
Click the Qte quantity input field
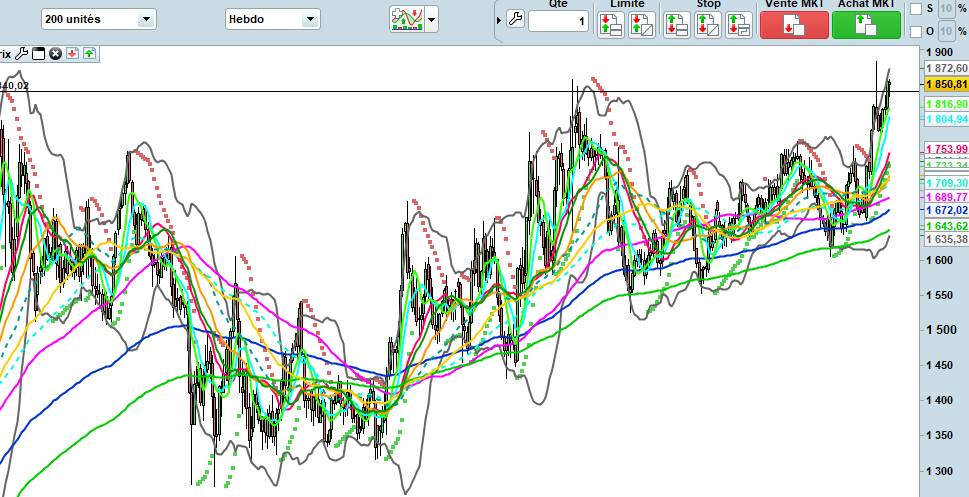pos(558,22)
